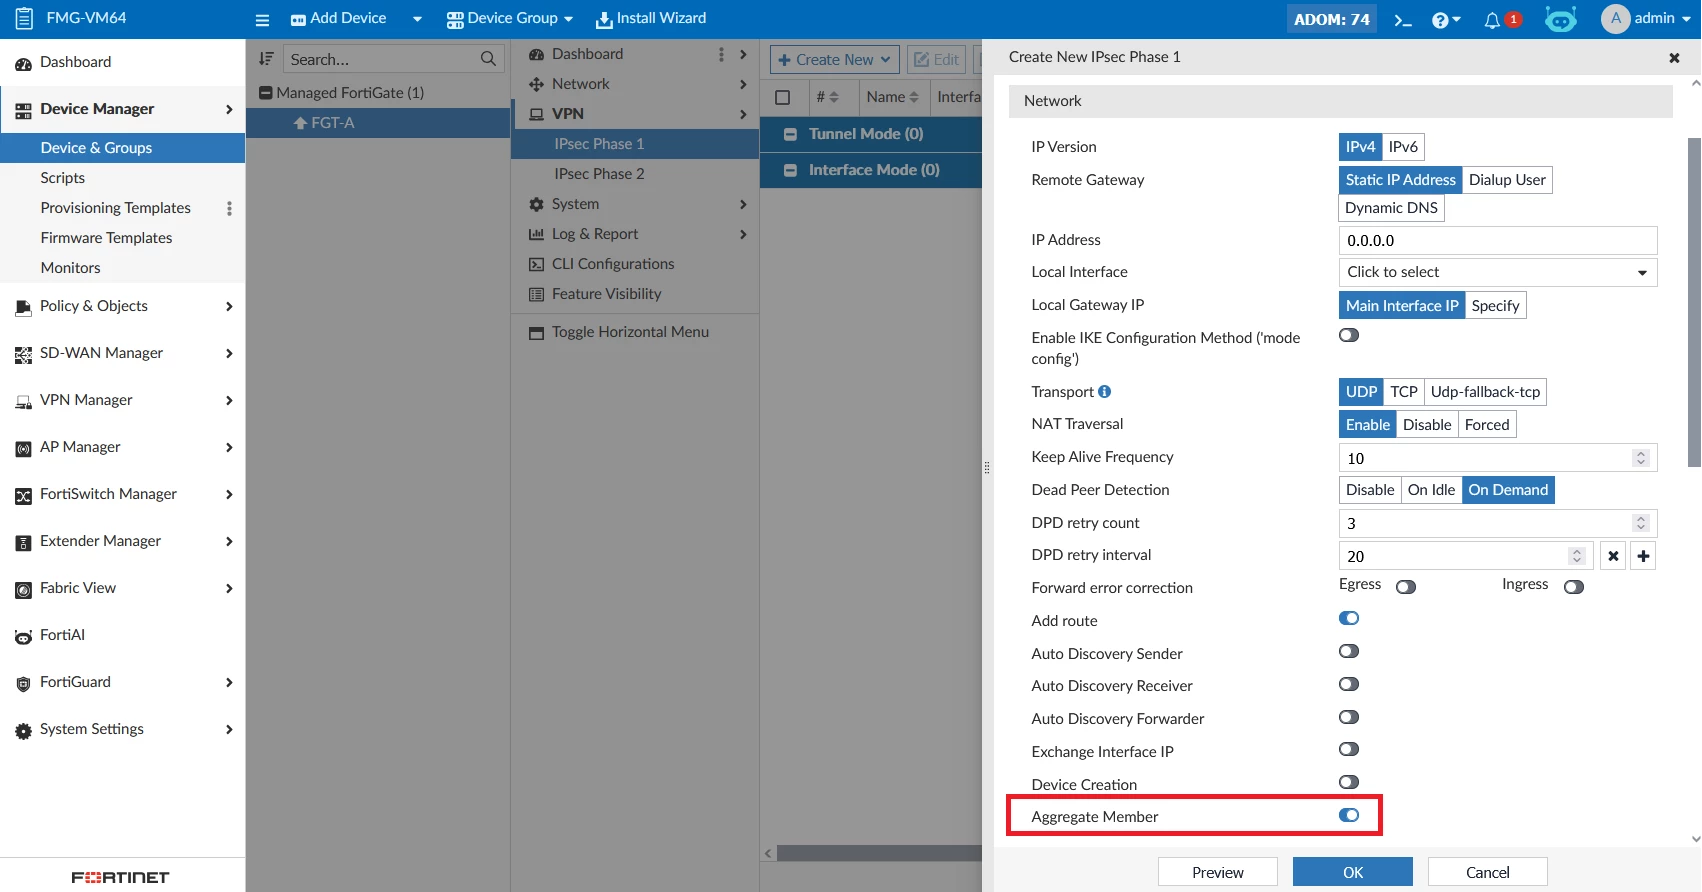The width and height of the screenshot is (1702, 892).
Task: Select IPv6 IP version
Action: [x=1403, y=147]
